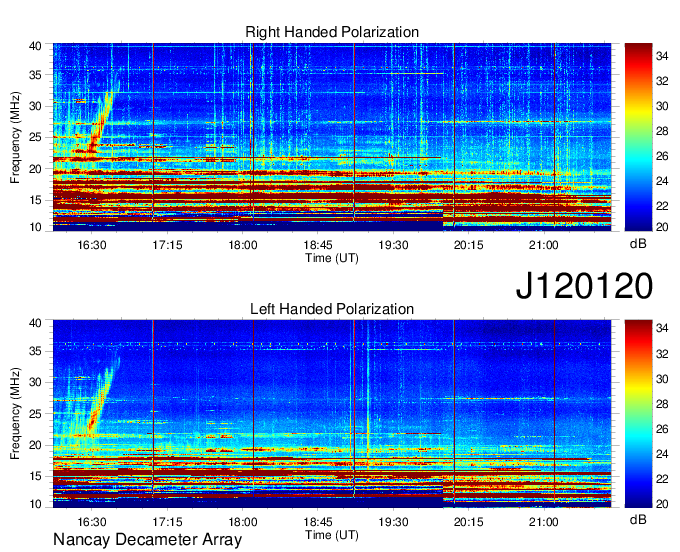Click 30 dB value on Left Handed colorbar
The width and height of the screenshot is (680, 552).
click(x=662, y=379)
